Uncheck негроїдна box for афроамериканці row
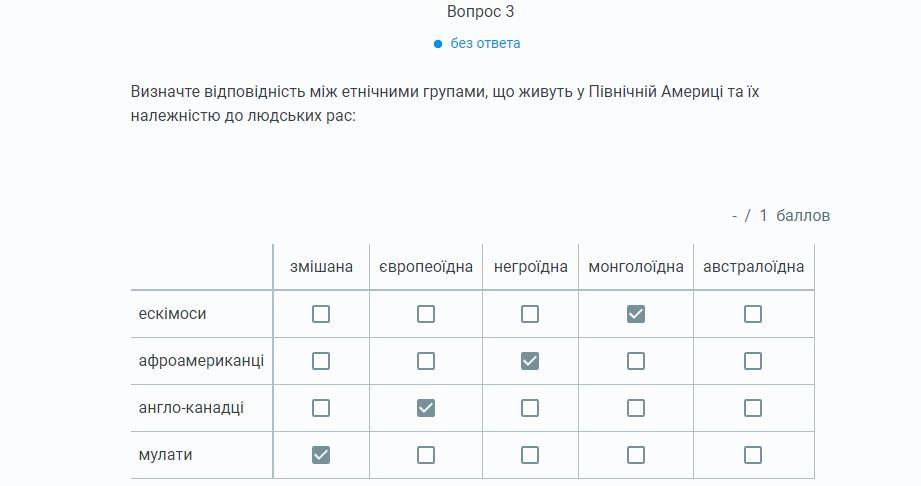 point(530,361)
